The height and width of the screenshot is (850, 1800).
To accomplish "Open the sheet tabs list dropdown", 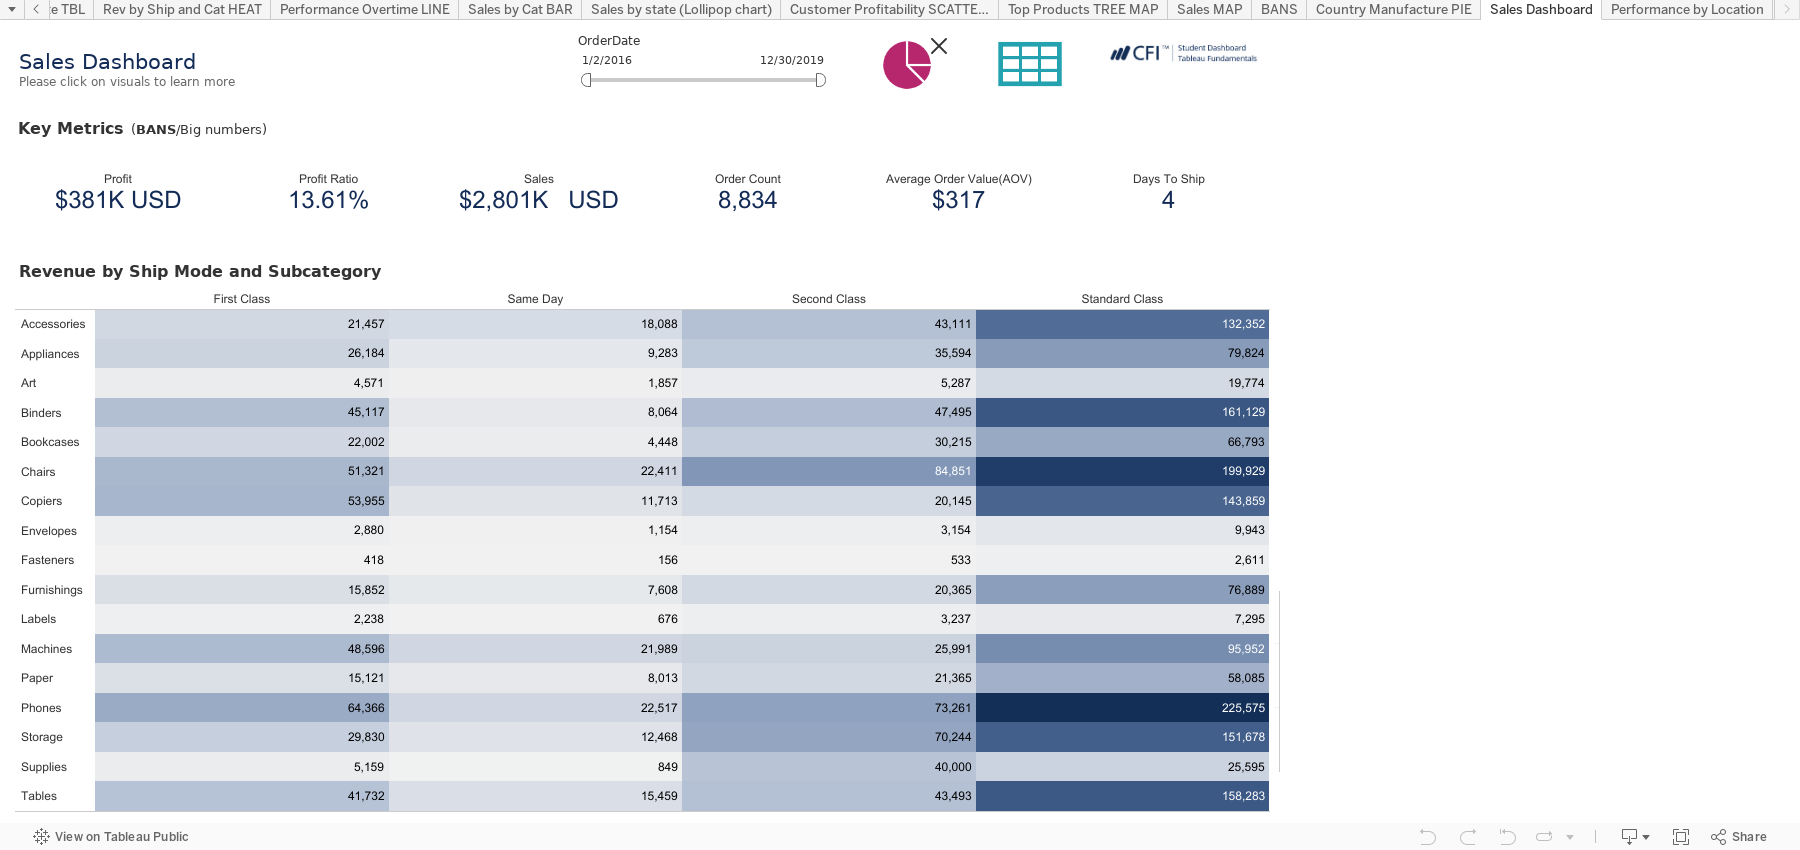I will (11, 9).
